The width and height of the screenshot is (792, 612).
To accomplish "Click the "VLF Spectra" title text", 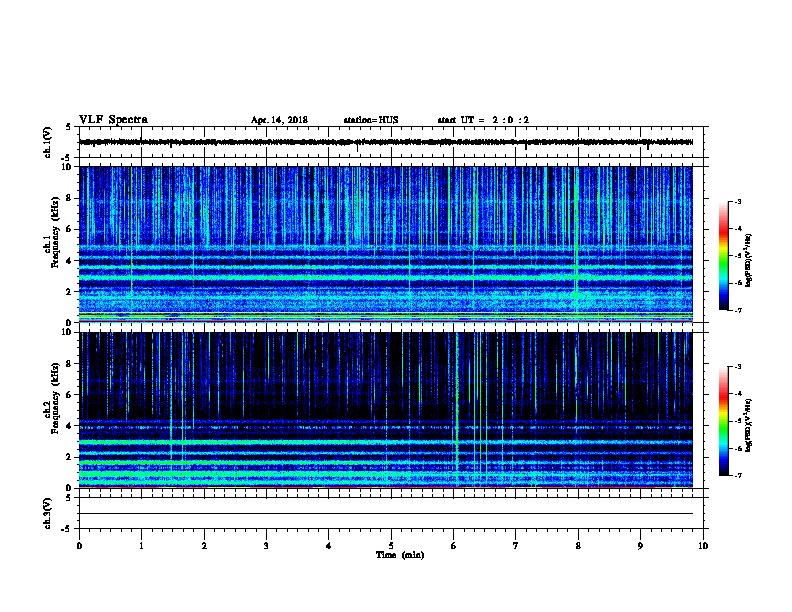I will 113,119.
